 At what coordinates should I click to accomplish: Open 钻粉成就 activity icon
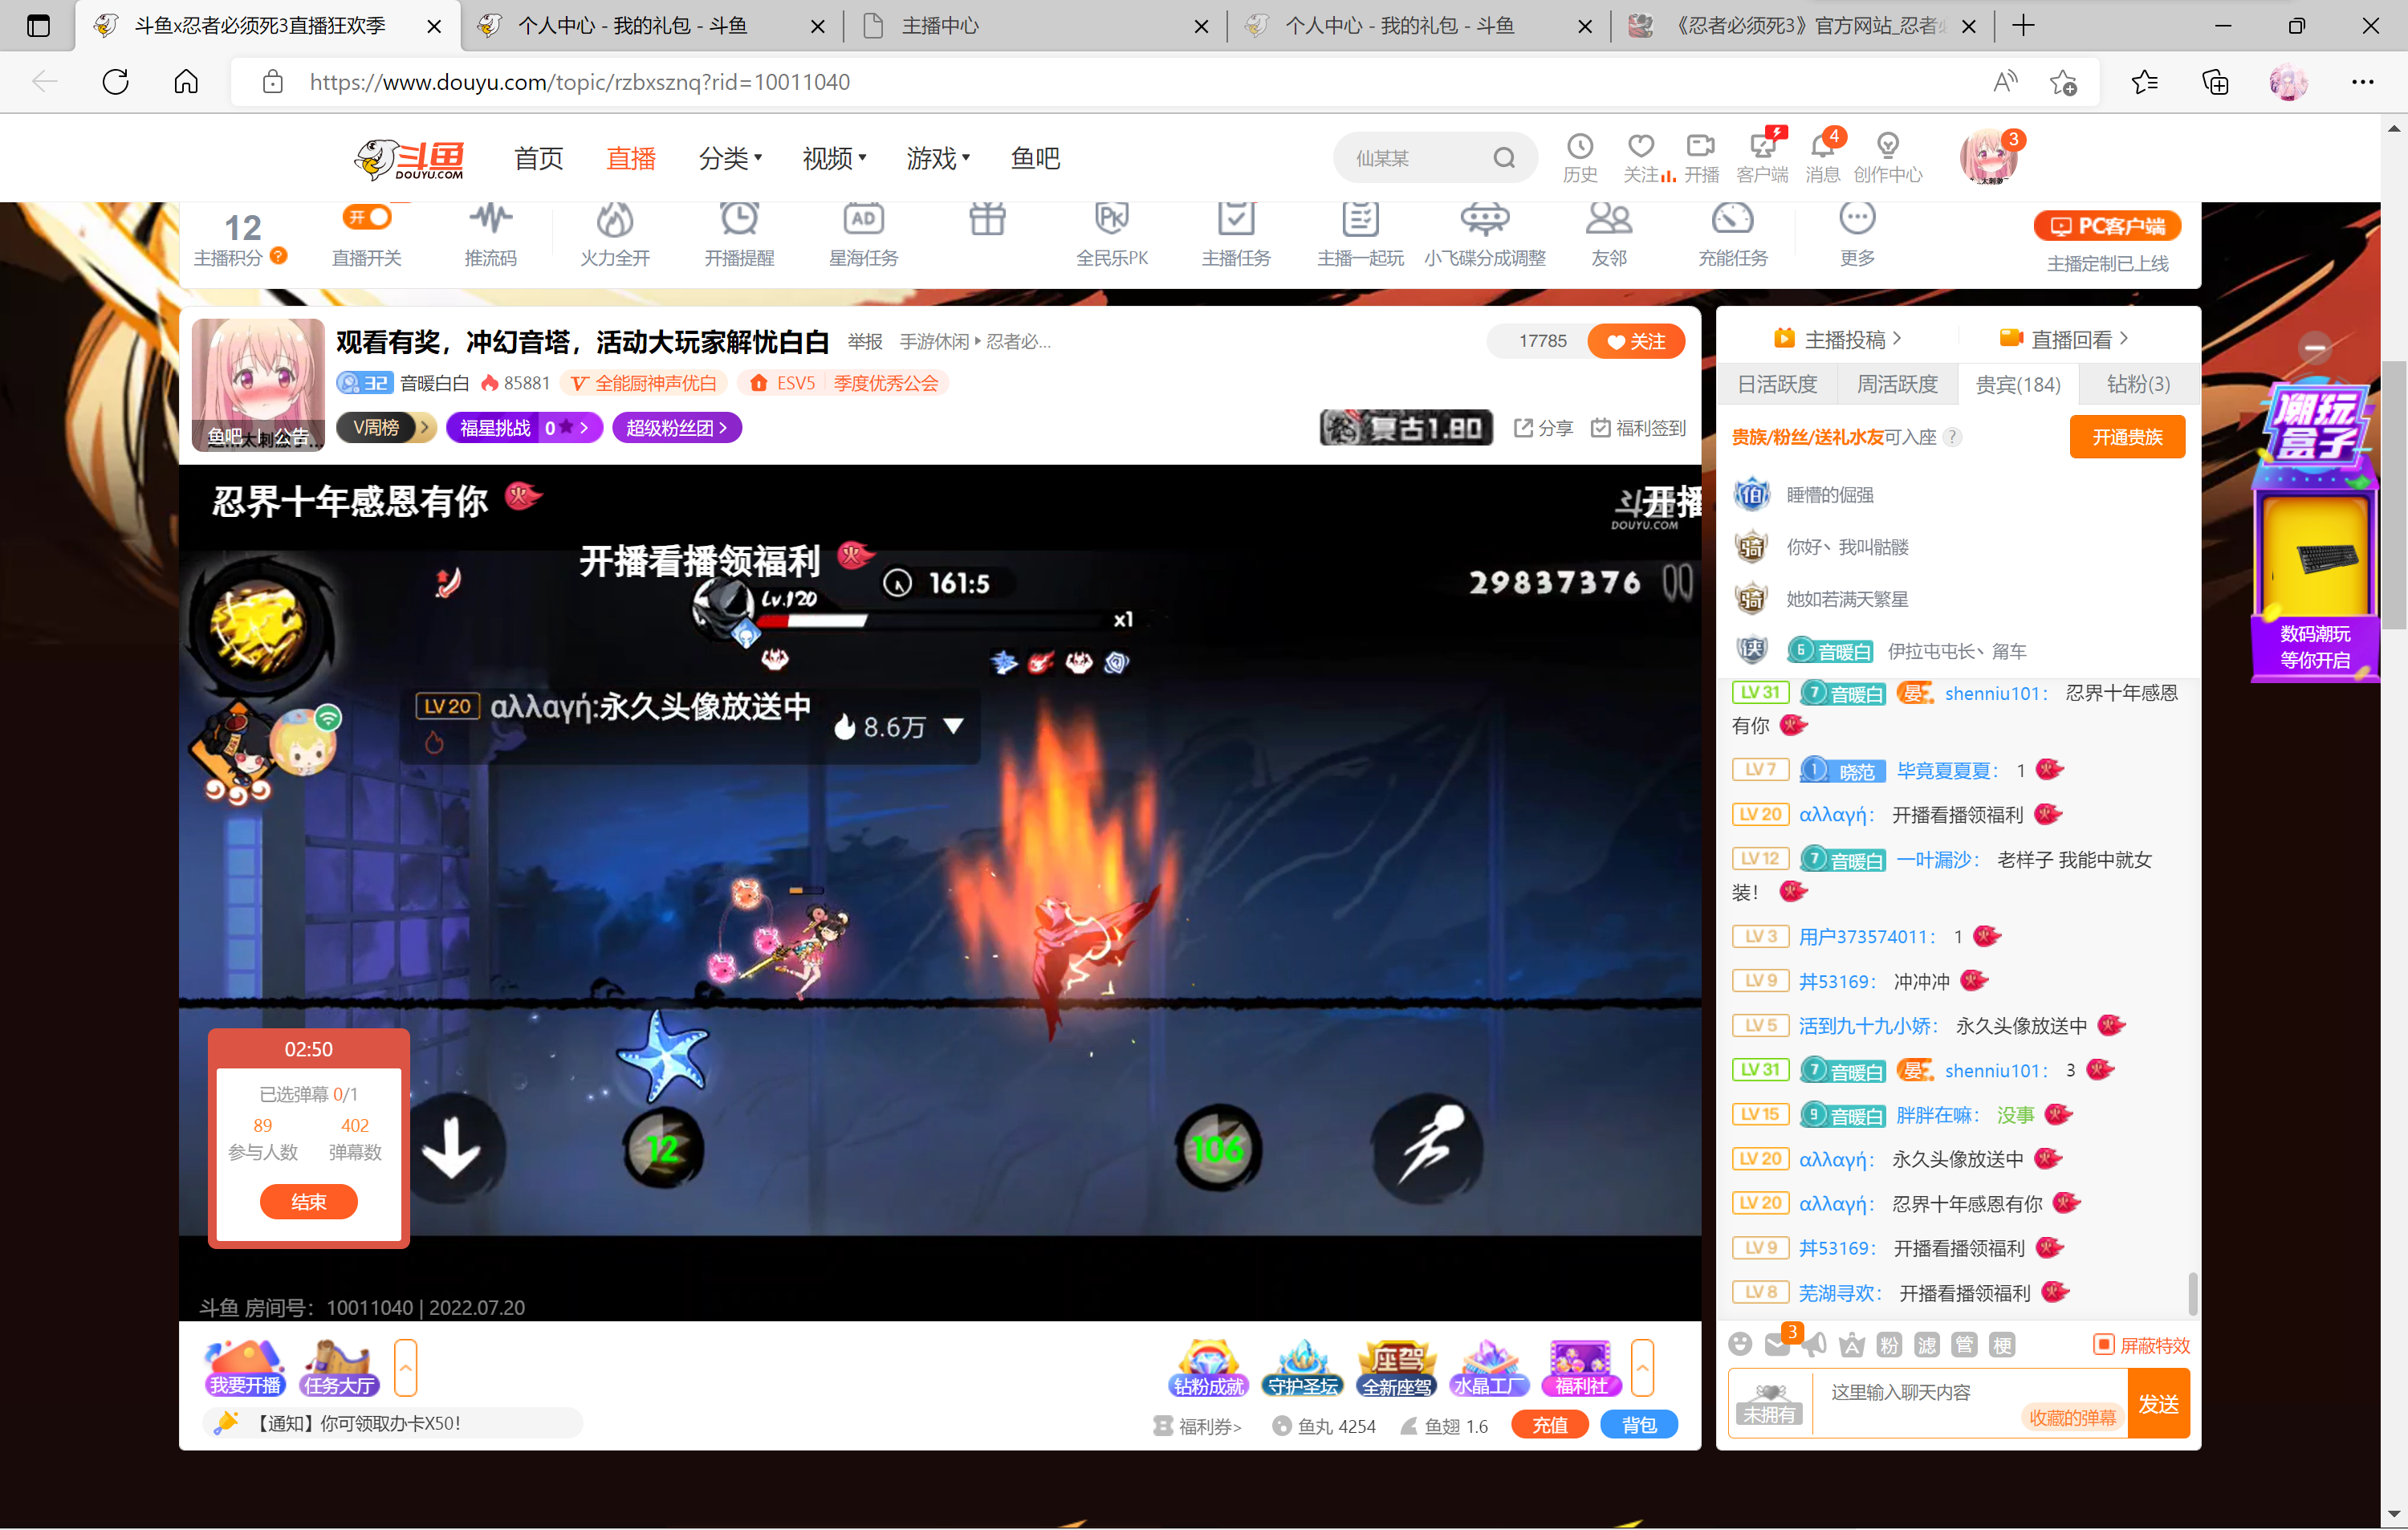click(x=1208, y=1368)
